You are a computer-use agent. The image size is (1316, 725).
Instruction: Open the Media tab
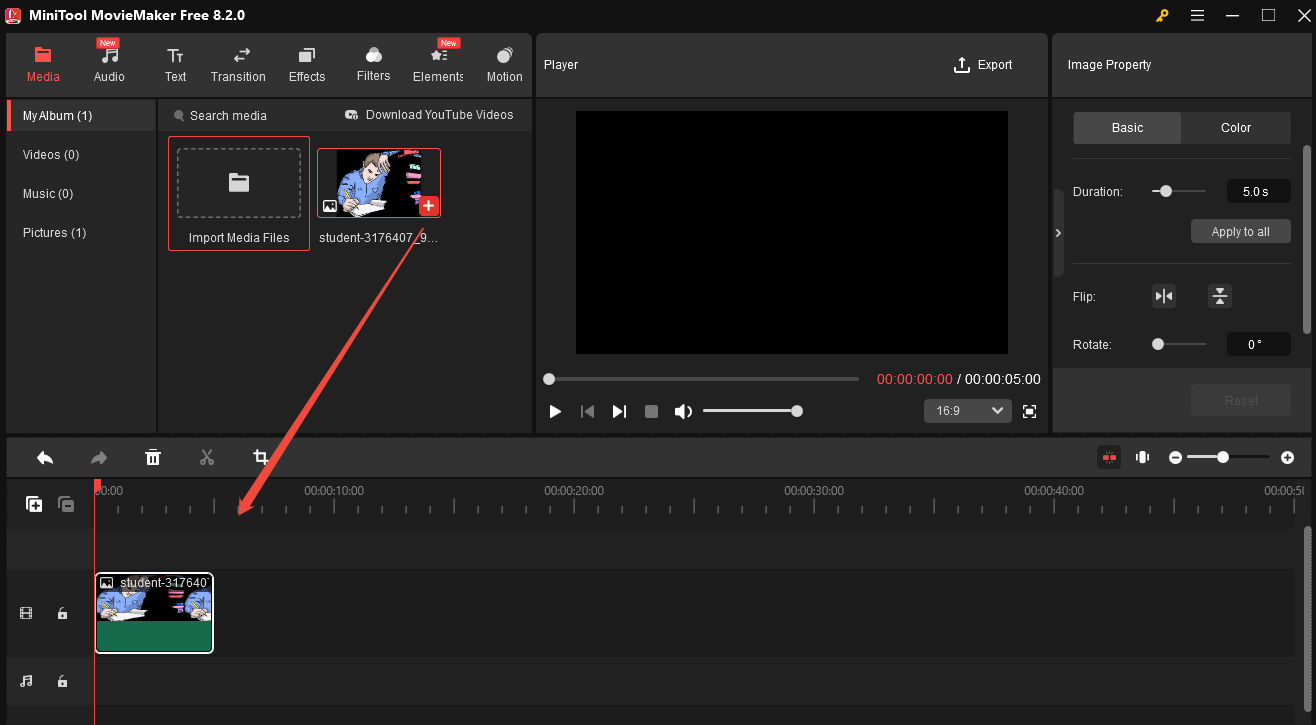[x=43, y=65]
